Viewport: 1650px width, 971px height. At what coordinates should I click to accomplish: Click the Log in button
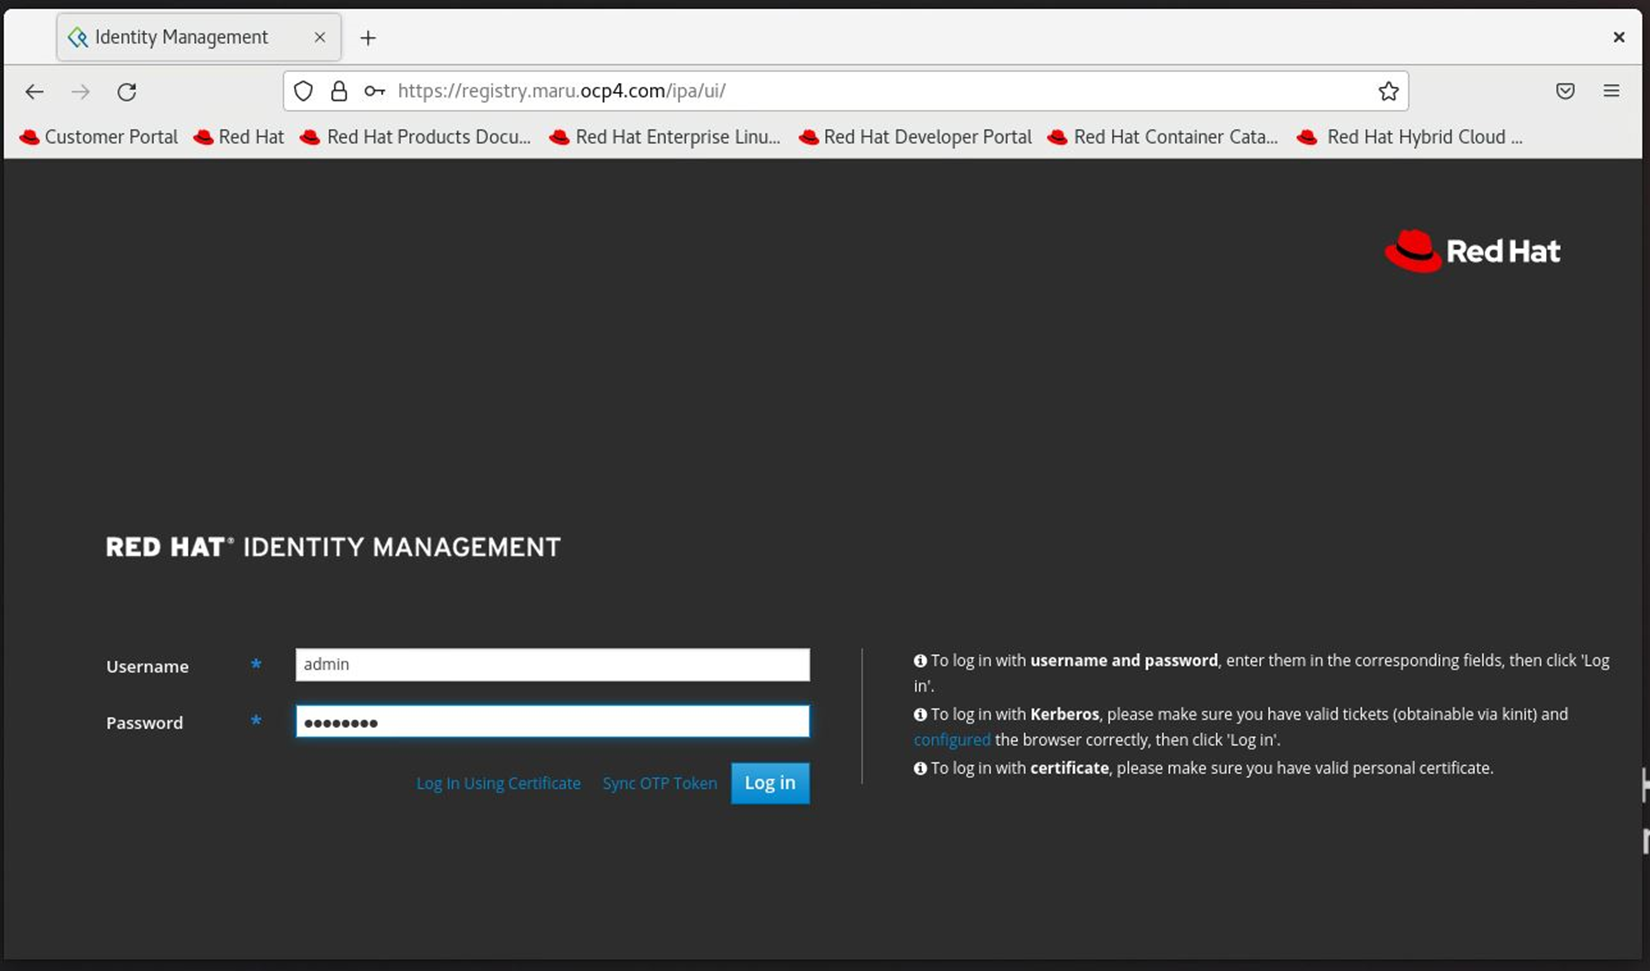point(770,783)
